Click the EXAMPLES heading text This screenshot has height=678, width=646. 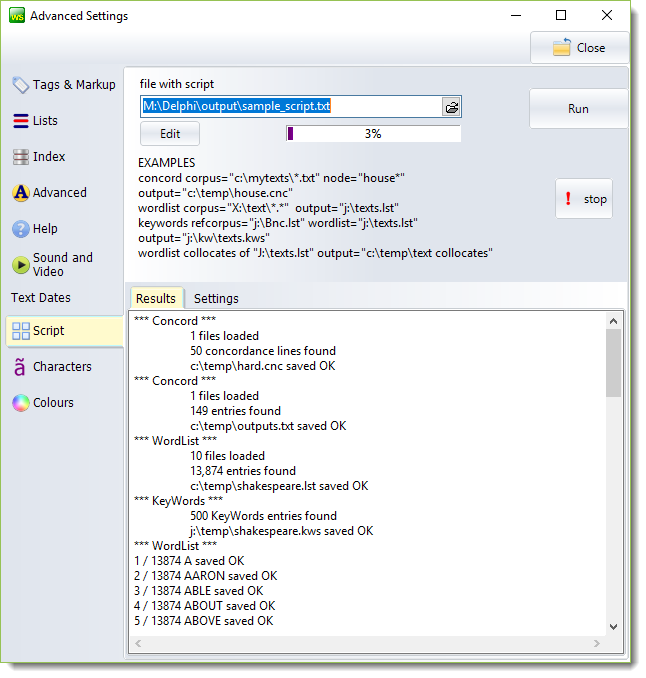coord(166,163)
